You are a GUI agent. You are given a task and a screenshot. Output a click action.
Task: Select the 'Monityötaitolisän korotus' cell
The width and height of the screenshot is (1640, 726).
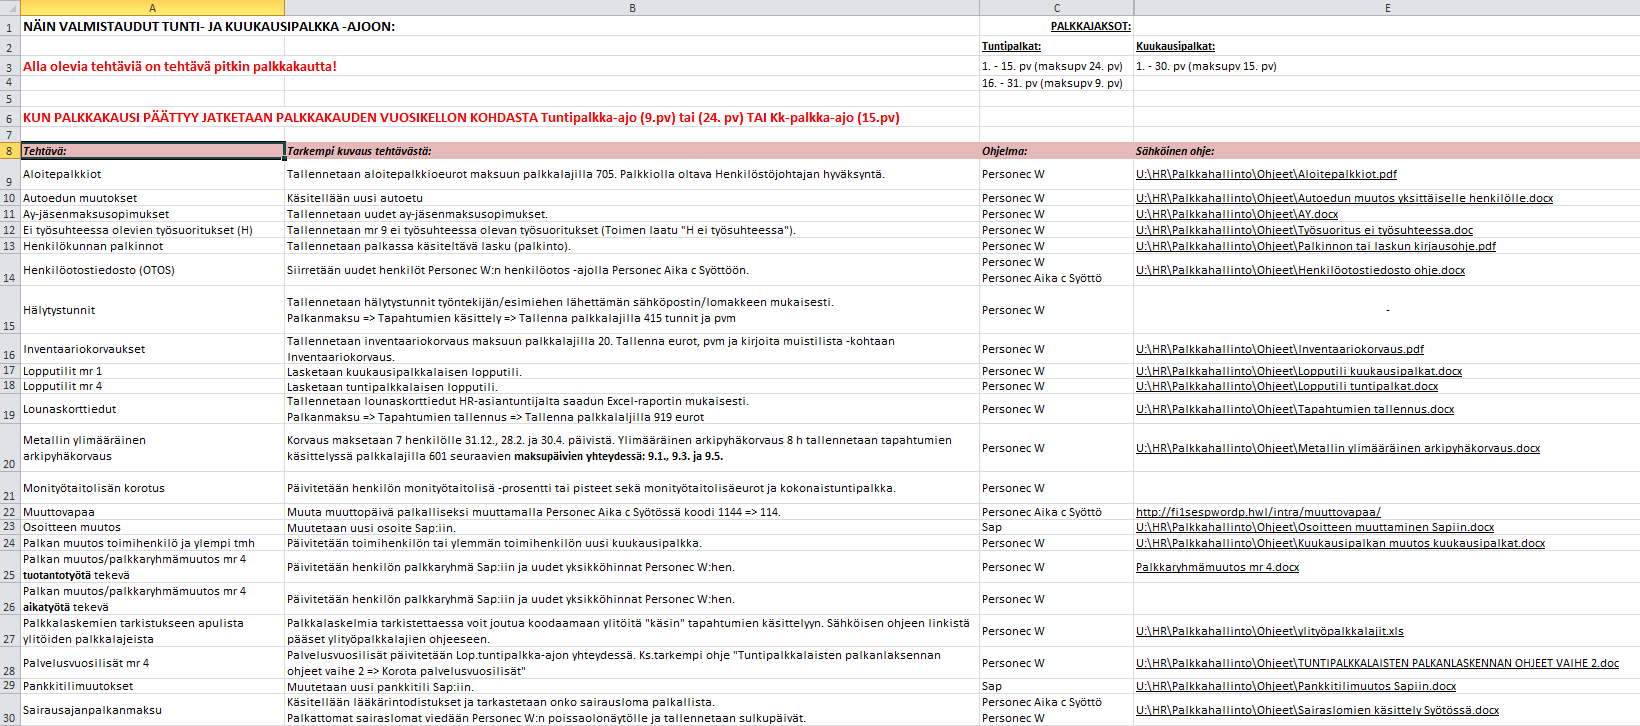coord(152,488)
